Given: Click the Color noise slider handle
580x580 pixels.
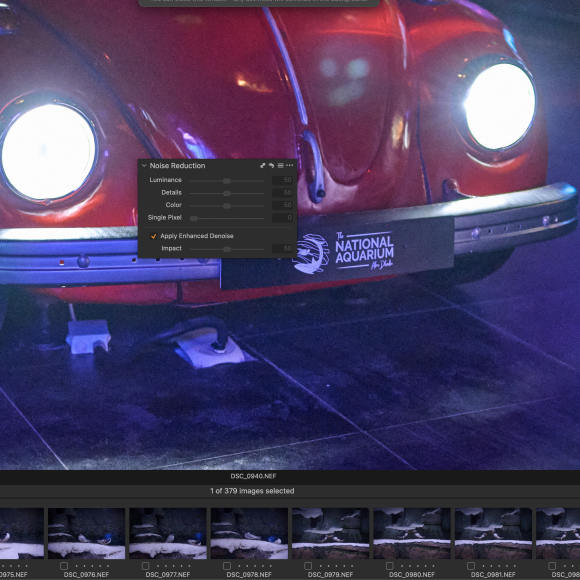Looking at the screenshot, I should coord(227,206).
